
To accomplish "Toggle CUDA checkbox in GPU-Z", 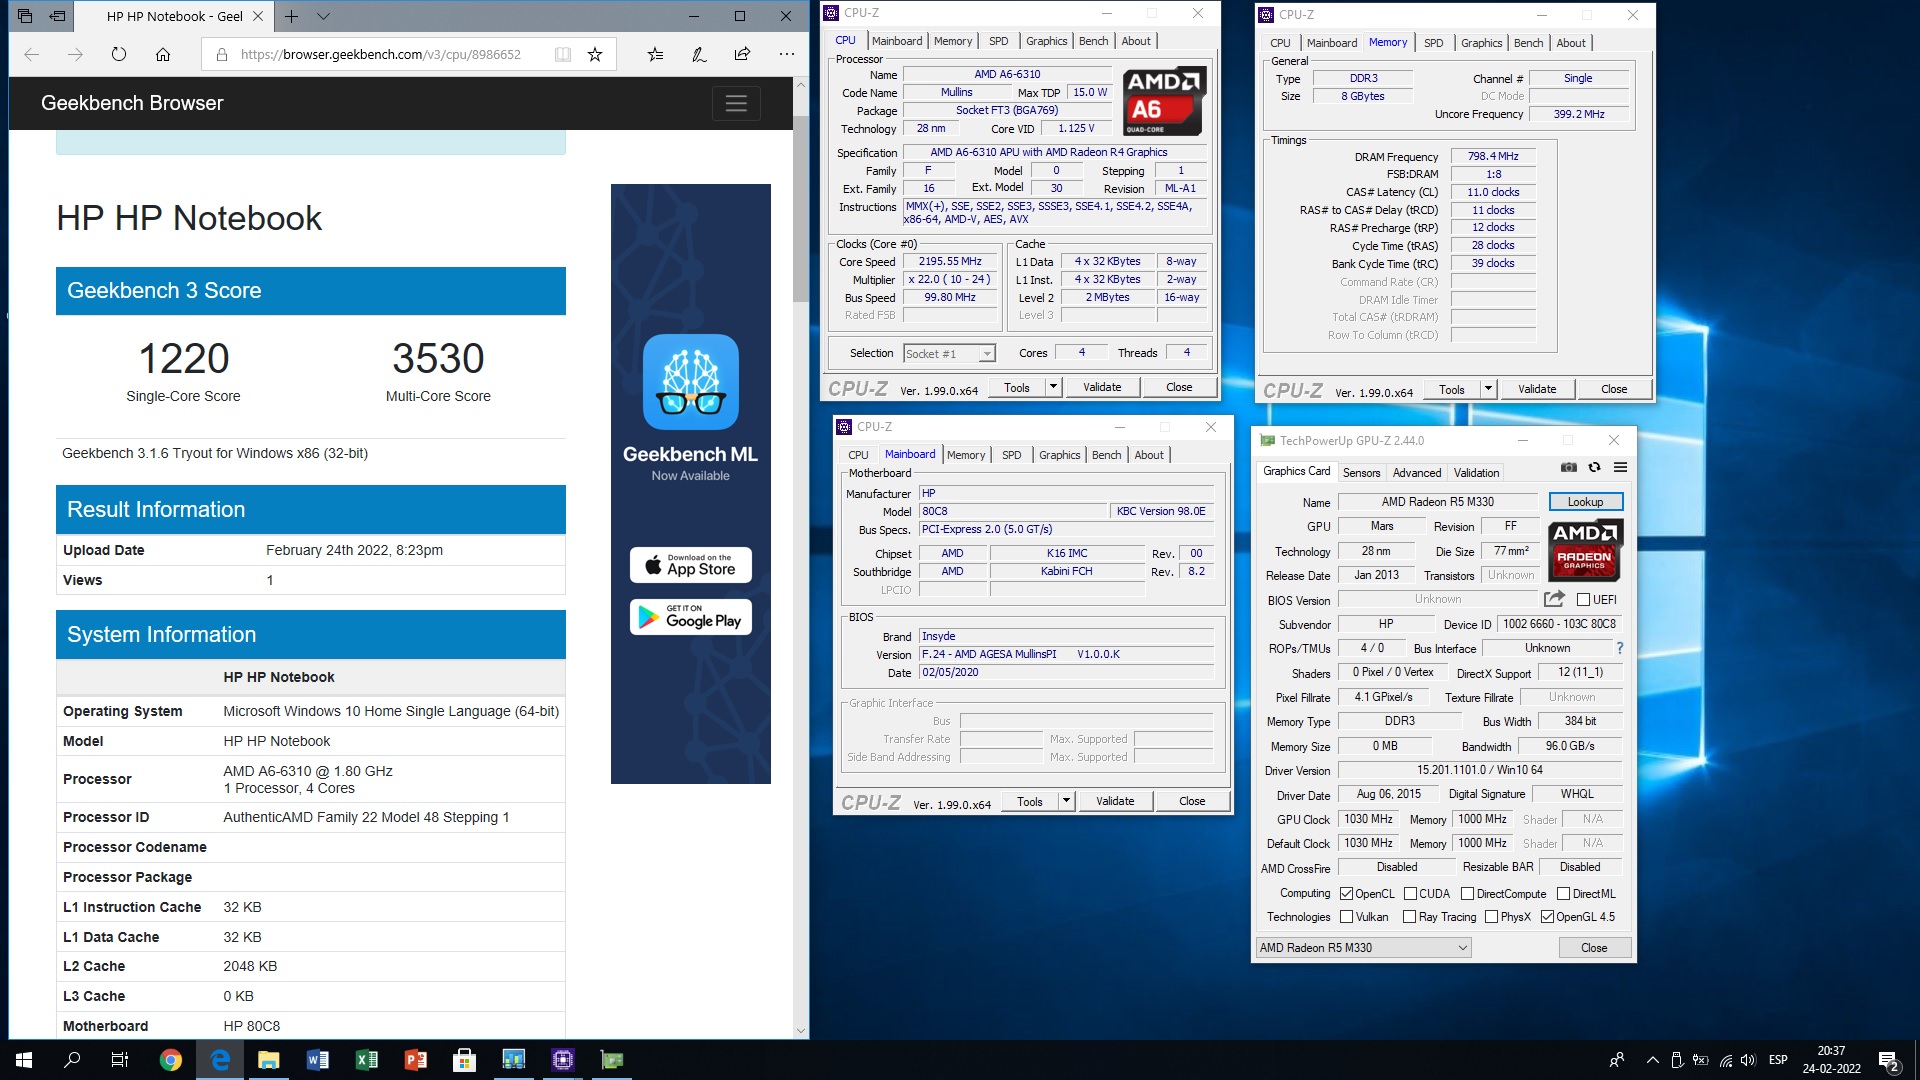I will pyautogui.click(x=1410, y=894).
